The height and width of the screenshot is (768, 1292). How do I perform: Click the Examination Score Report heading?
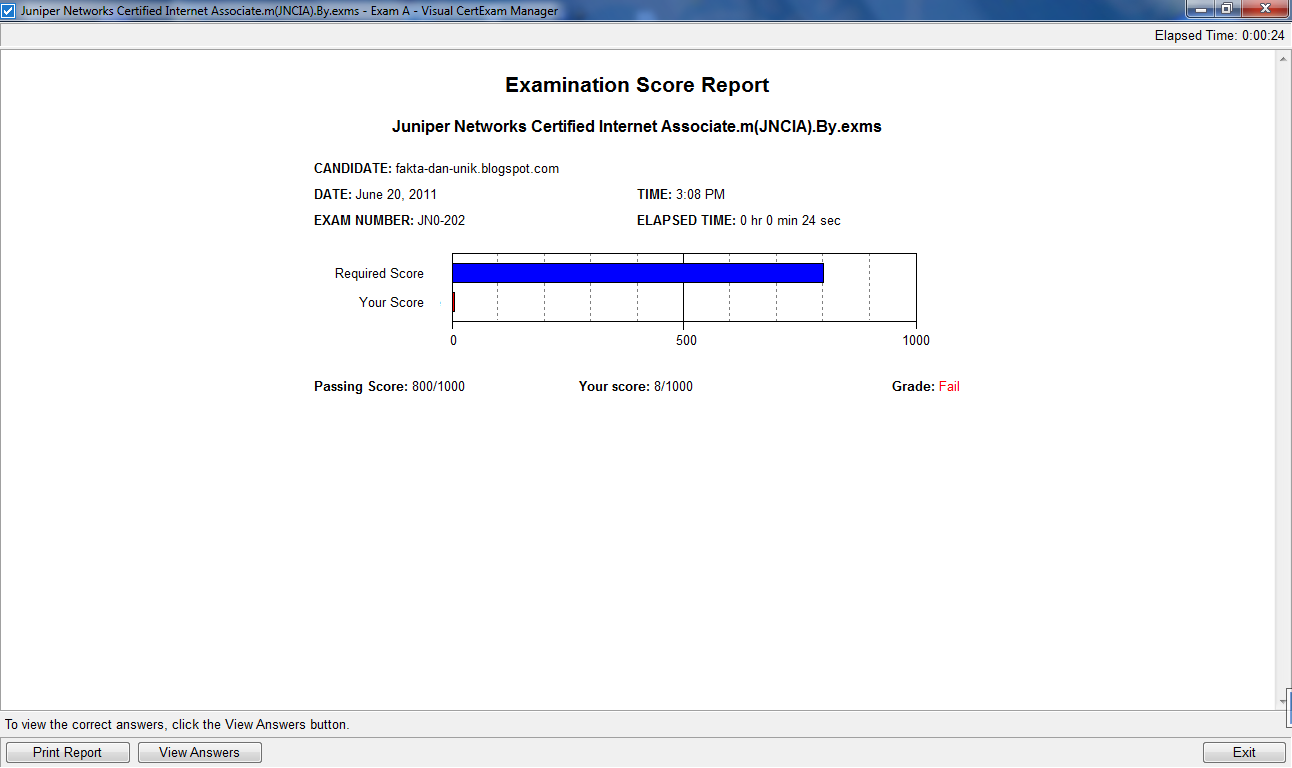(x=637, y=85)
